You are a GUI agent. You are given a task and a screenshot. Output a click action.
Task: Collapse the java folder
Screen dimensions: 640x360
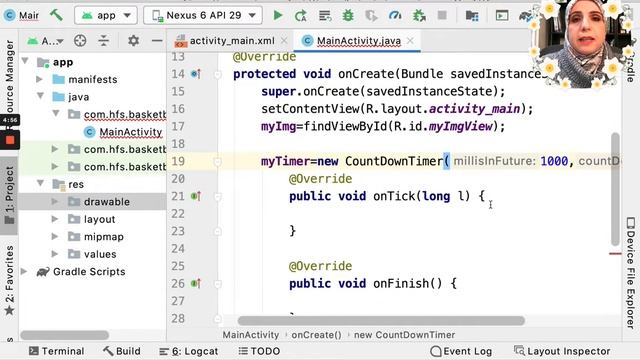tap(40, 96)
